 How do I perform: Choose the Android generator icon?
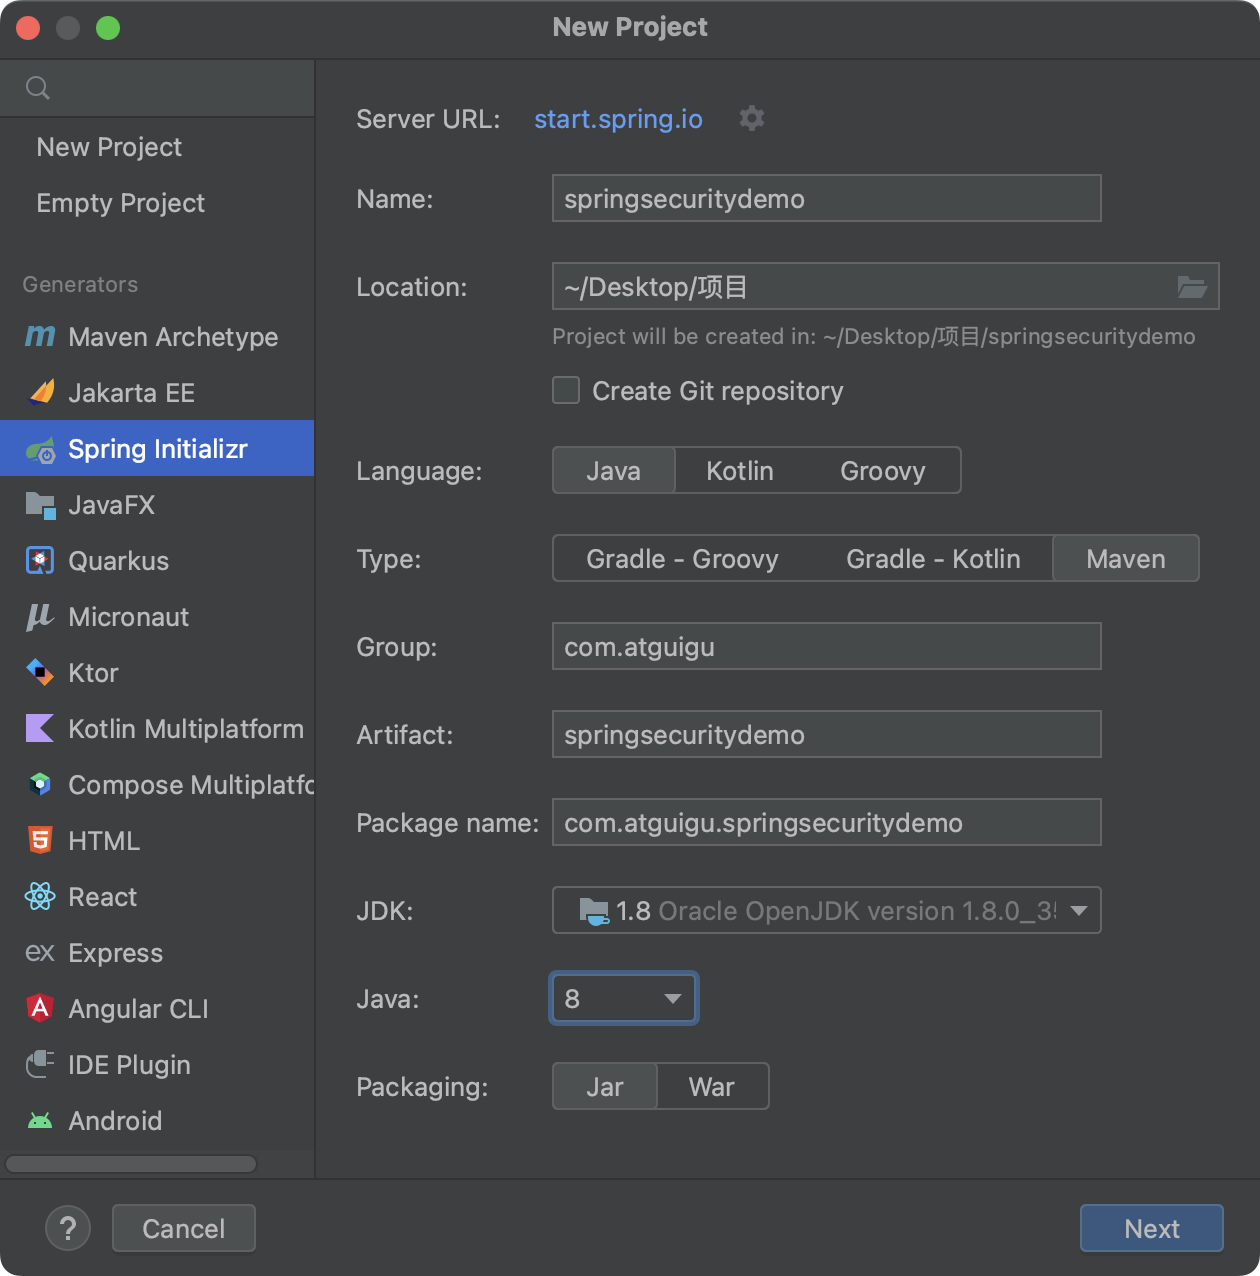40,1121
